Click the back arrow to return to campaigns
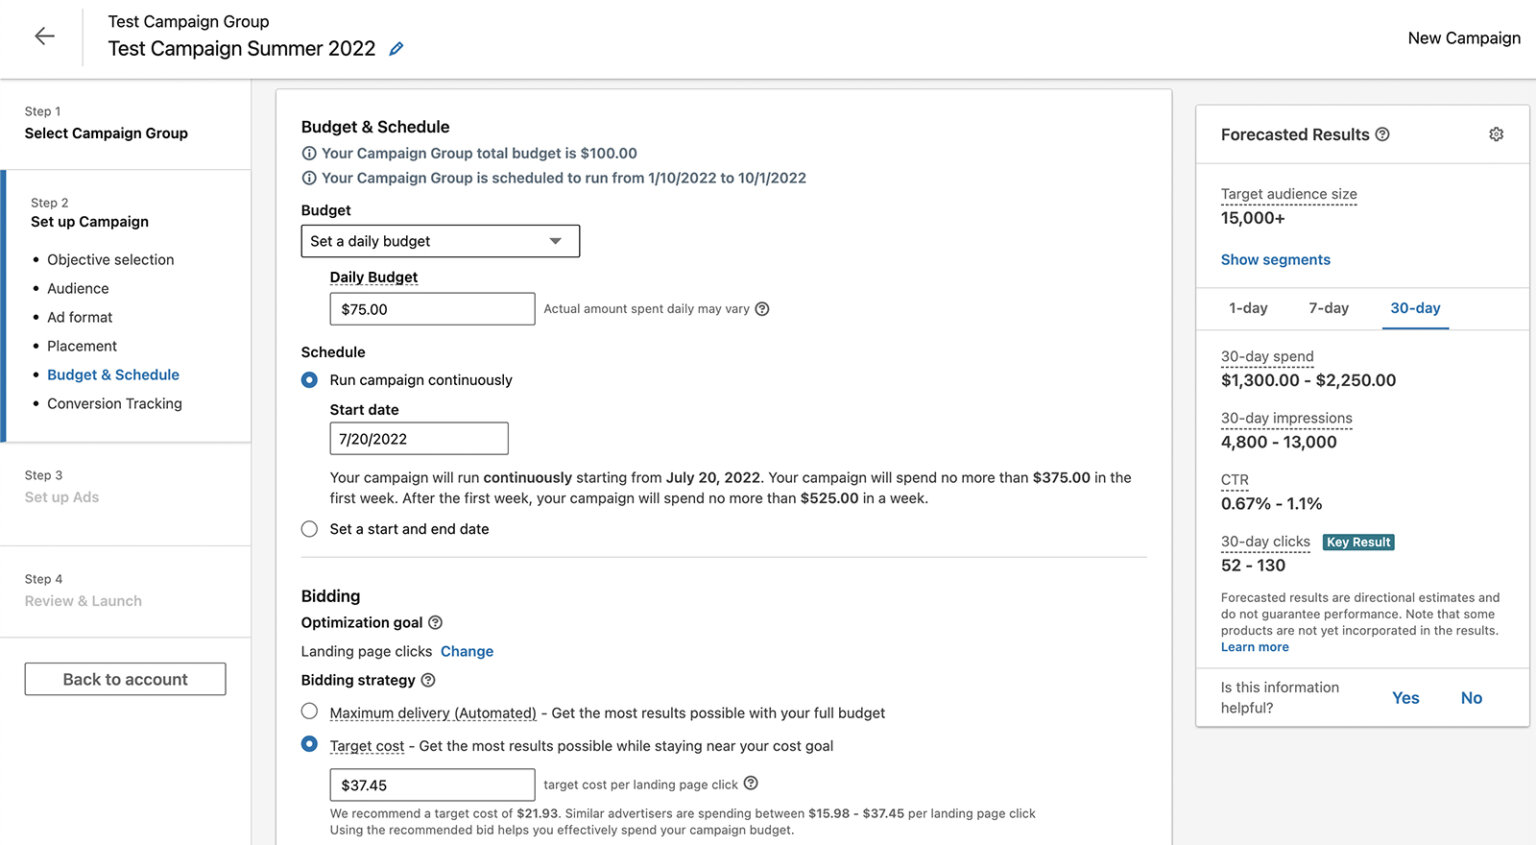 tap(44, 35)
